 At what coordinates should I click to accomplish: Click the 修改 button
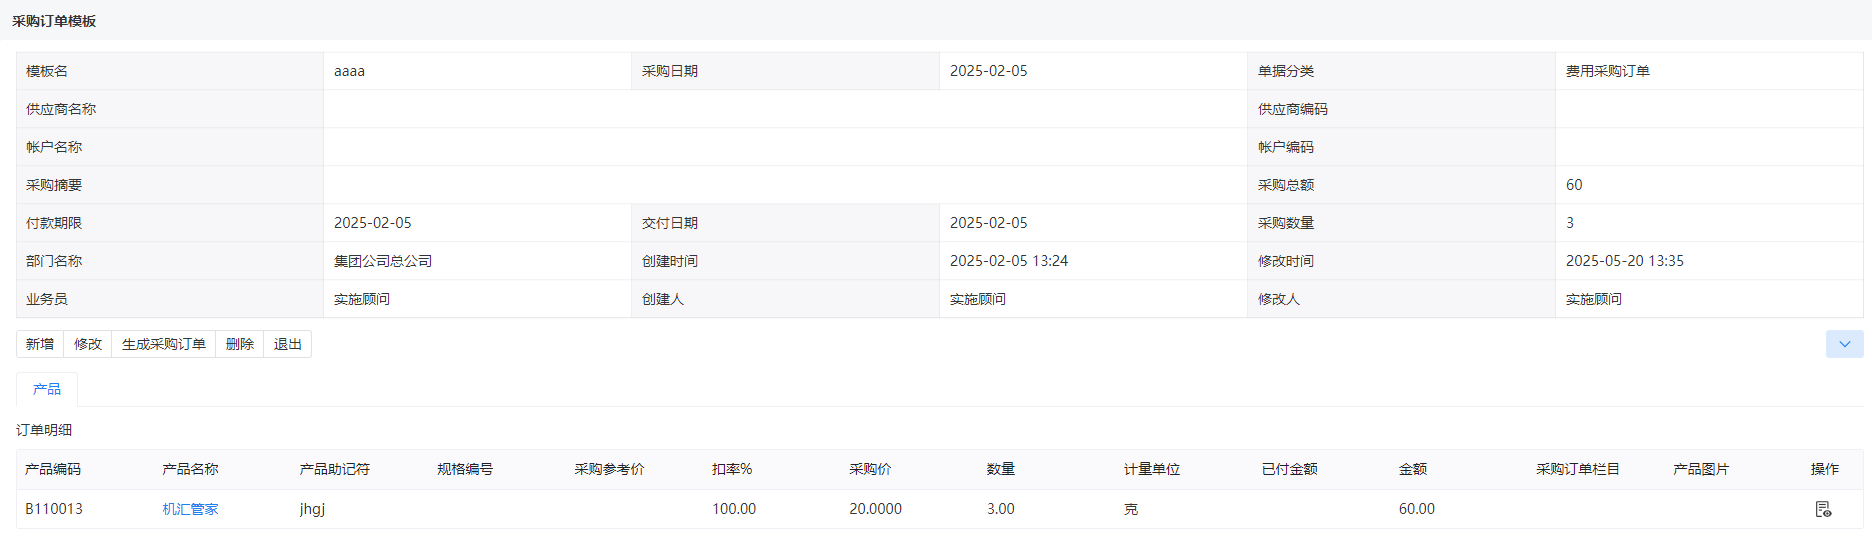(x=88, y=344)
